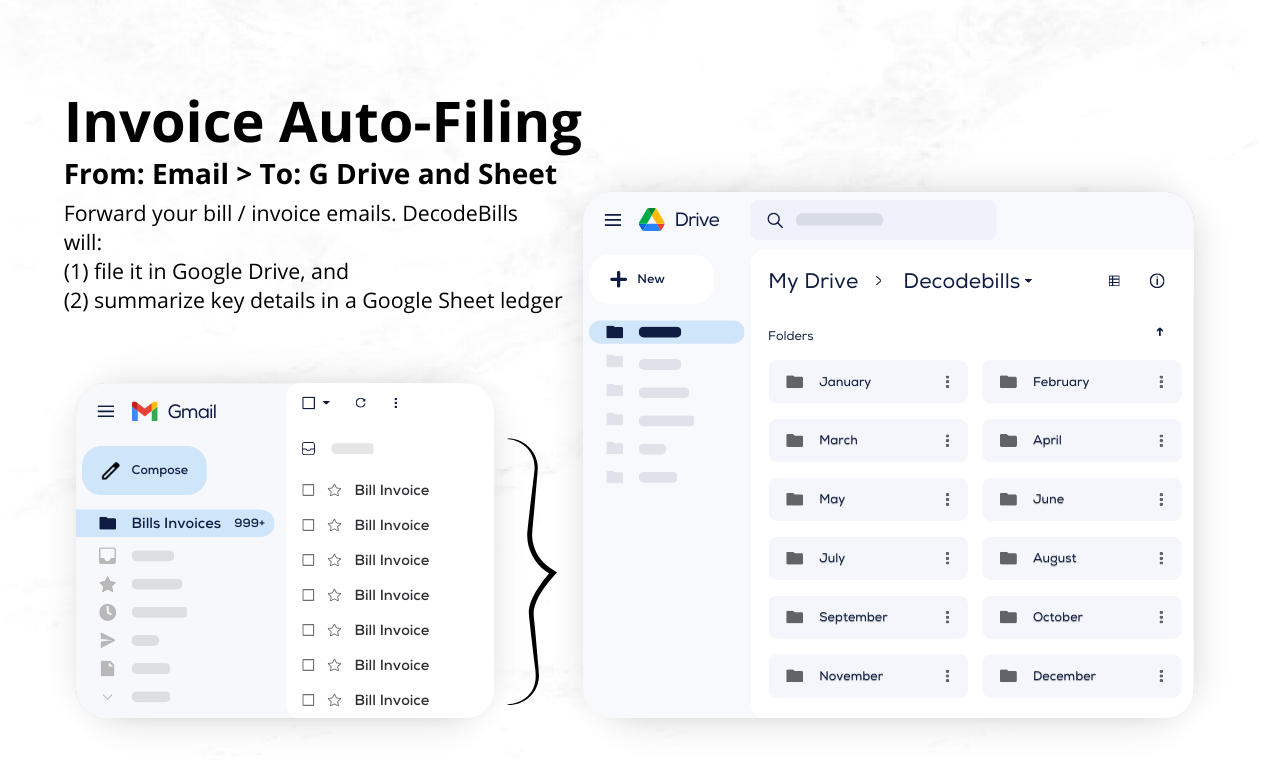Open January folder more actions menu
The image size is (1270, 760).
[x=947, y=382]
